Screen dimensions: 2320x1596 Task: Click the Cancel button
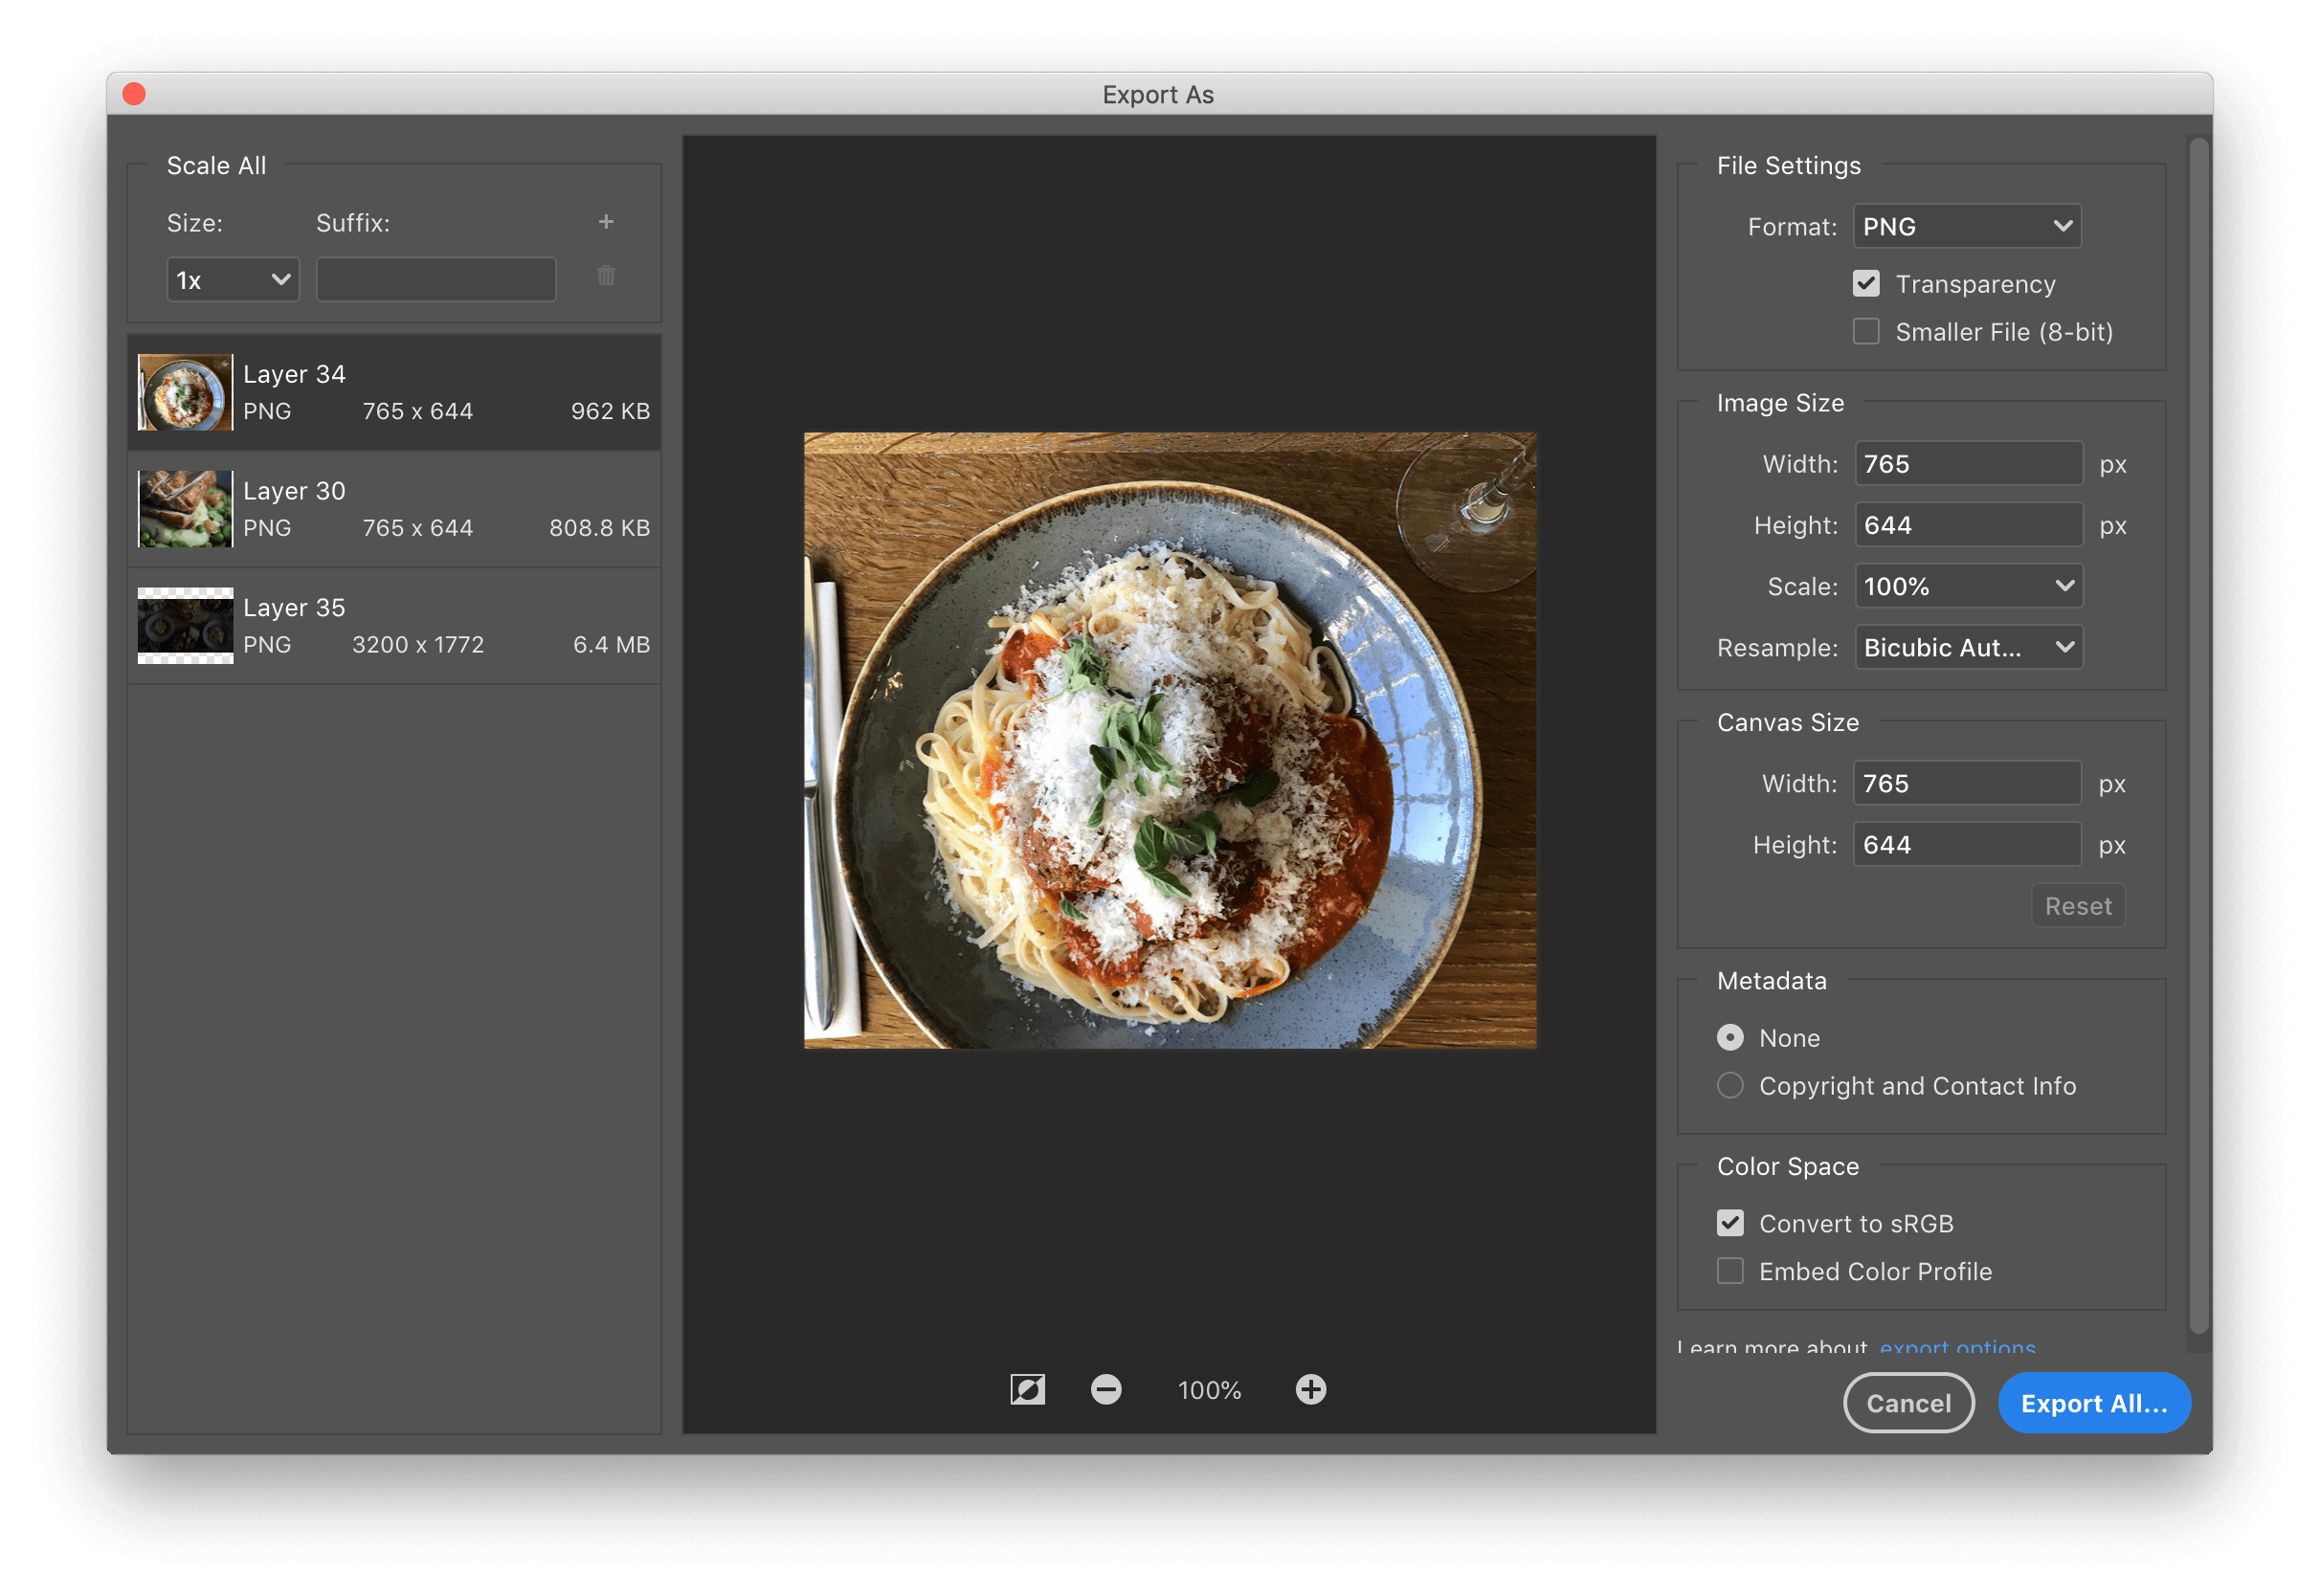pyautogui.click(x=1908, y=1403)
